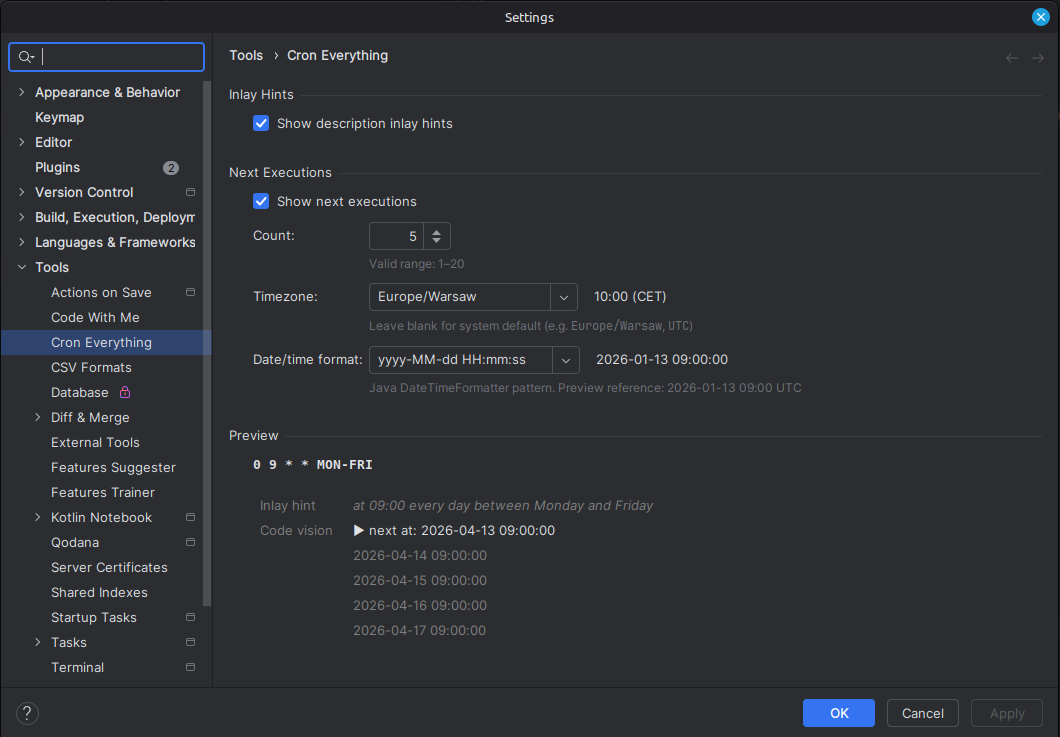1060x737 pixels.
Task: Open Qodana settings page
Action: tap(75, 542)
